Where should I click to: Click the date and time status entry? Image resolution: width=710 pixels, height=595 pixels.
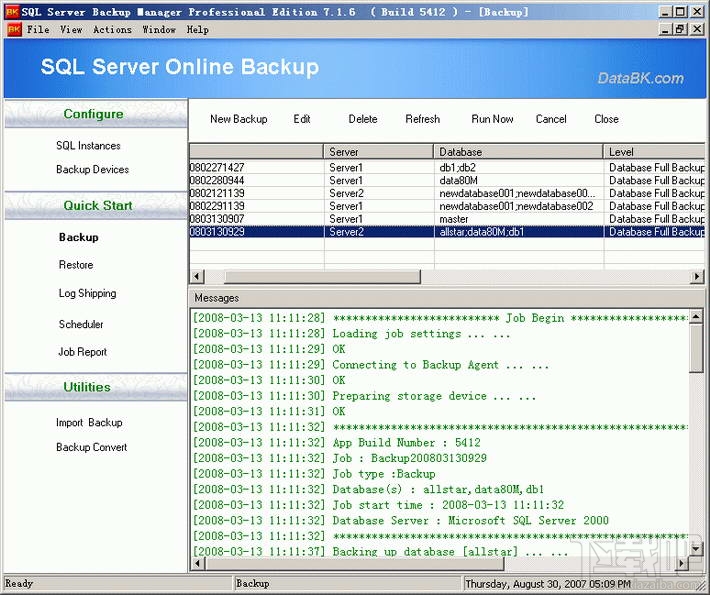pyautogui.click(x=548, y=584)
